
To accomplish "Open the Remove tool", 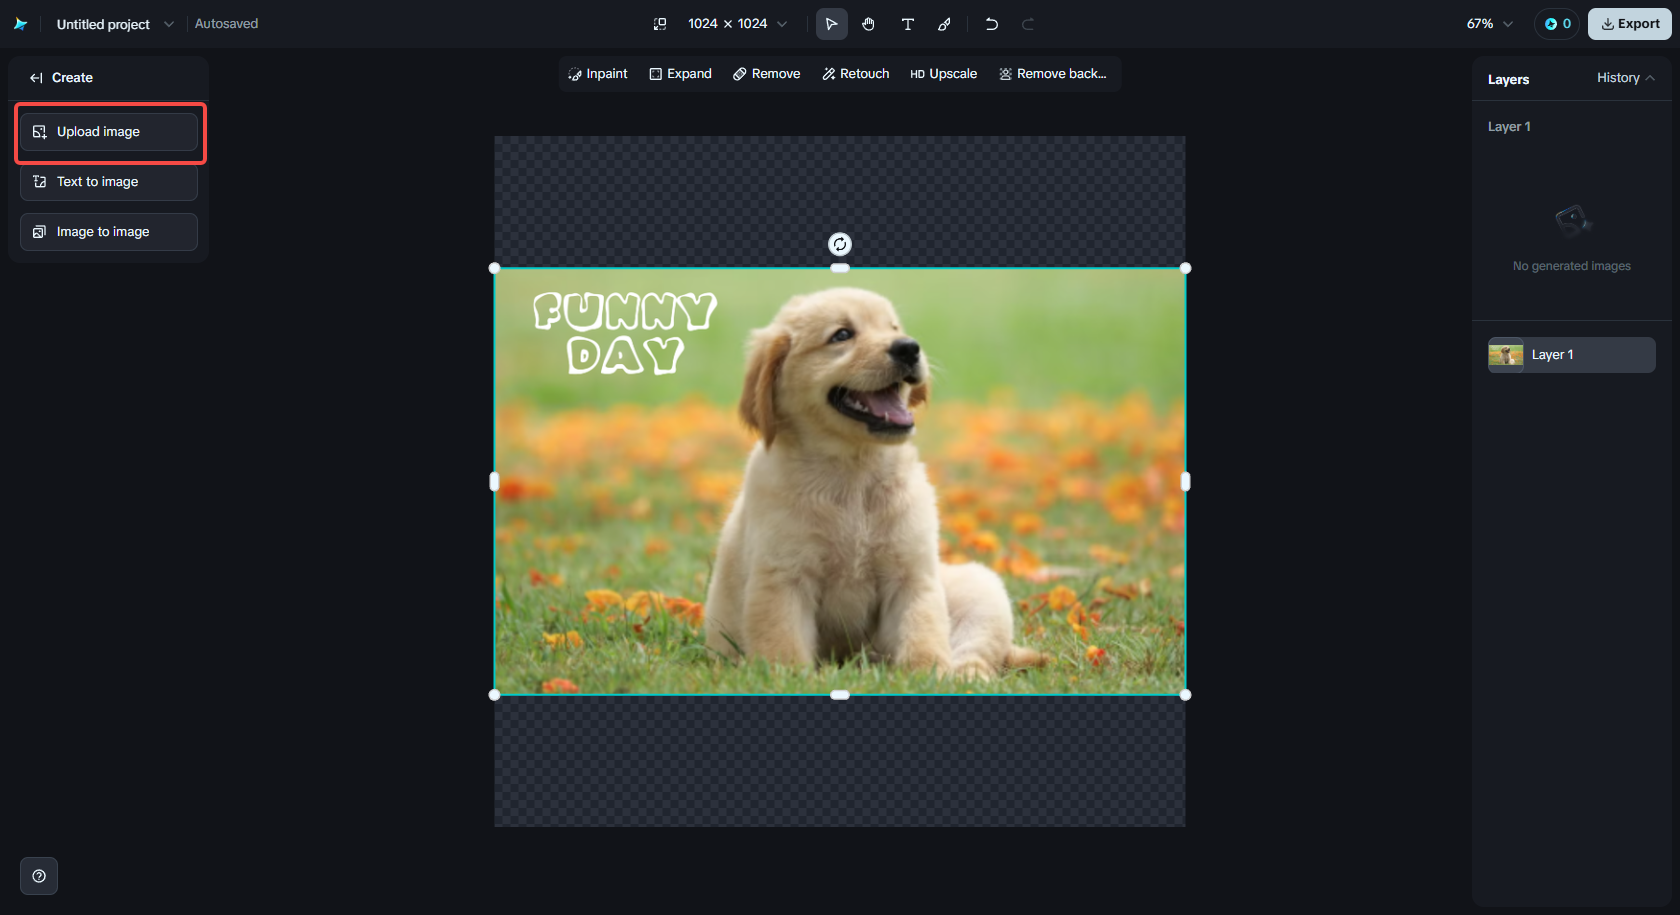I will (767, 74).
